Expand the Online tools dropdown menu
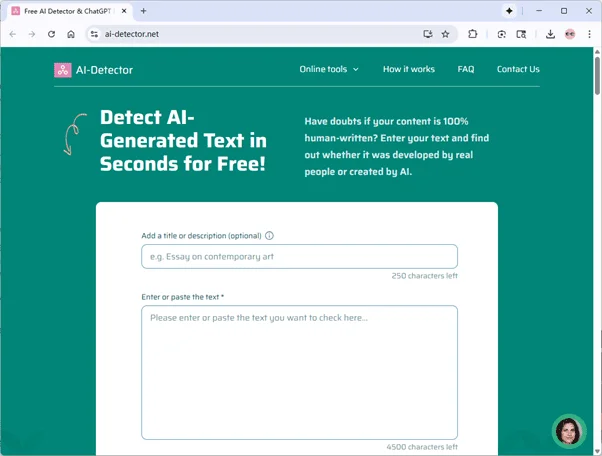602x456 pixels. click(329, 69)
